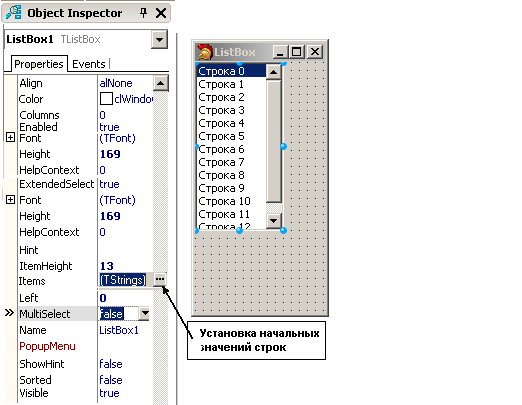Select the ShowHint property
Viewport: 522px width, 405px height.
(x=42, y=364)
